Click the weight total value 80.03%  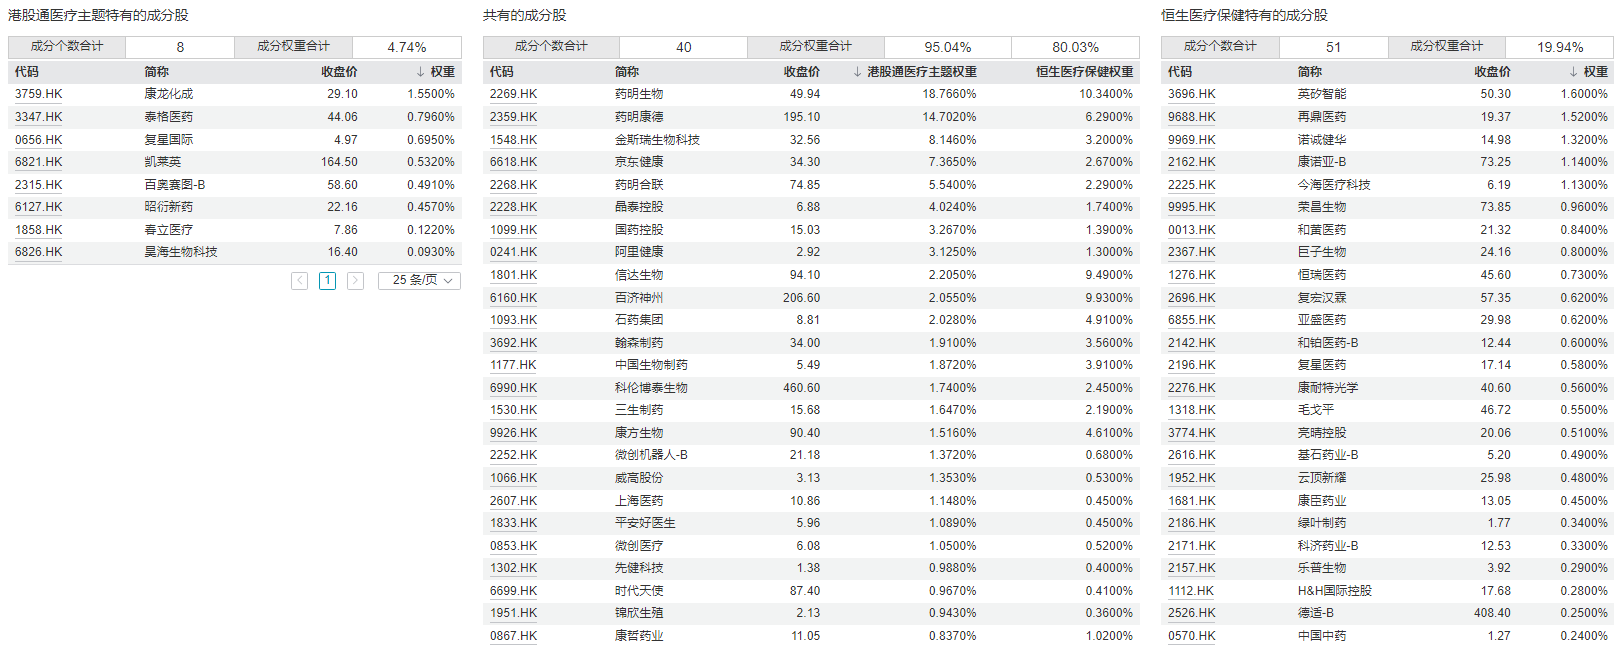coord(1075,47)
